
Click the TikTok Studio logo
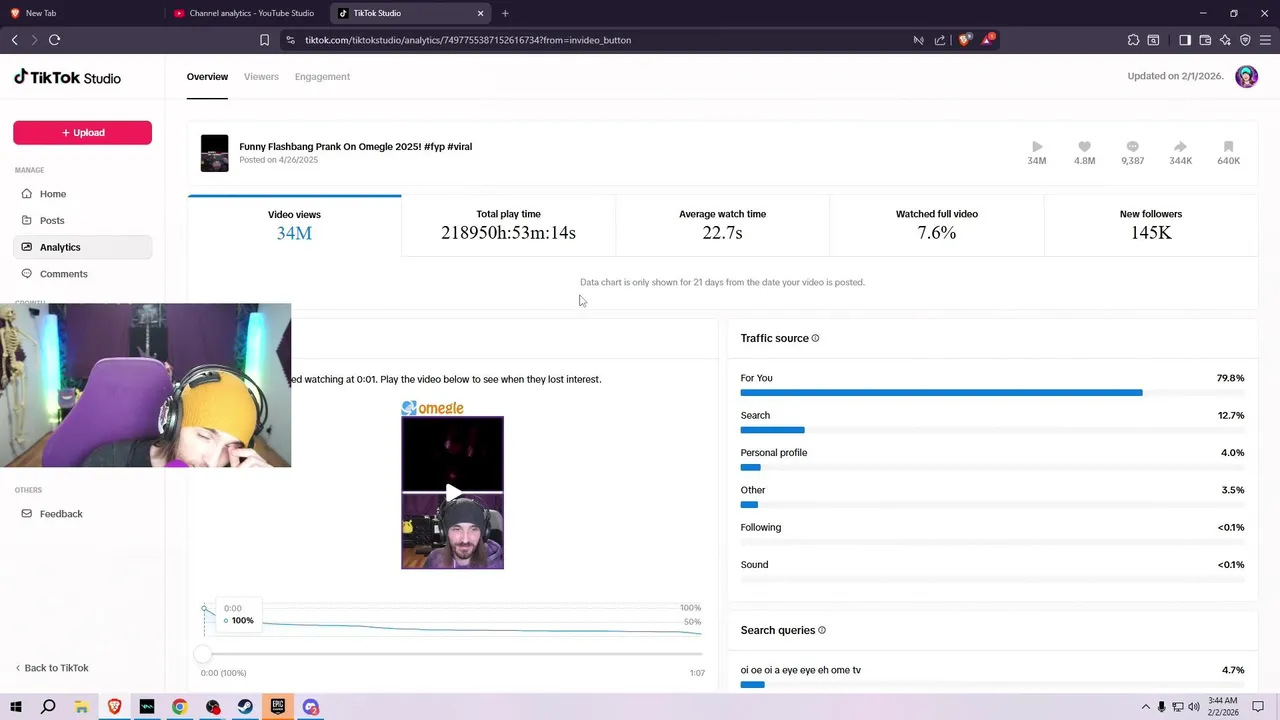(x=67, y=77)
